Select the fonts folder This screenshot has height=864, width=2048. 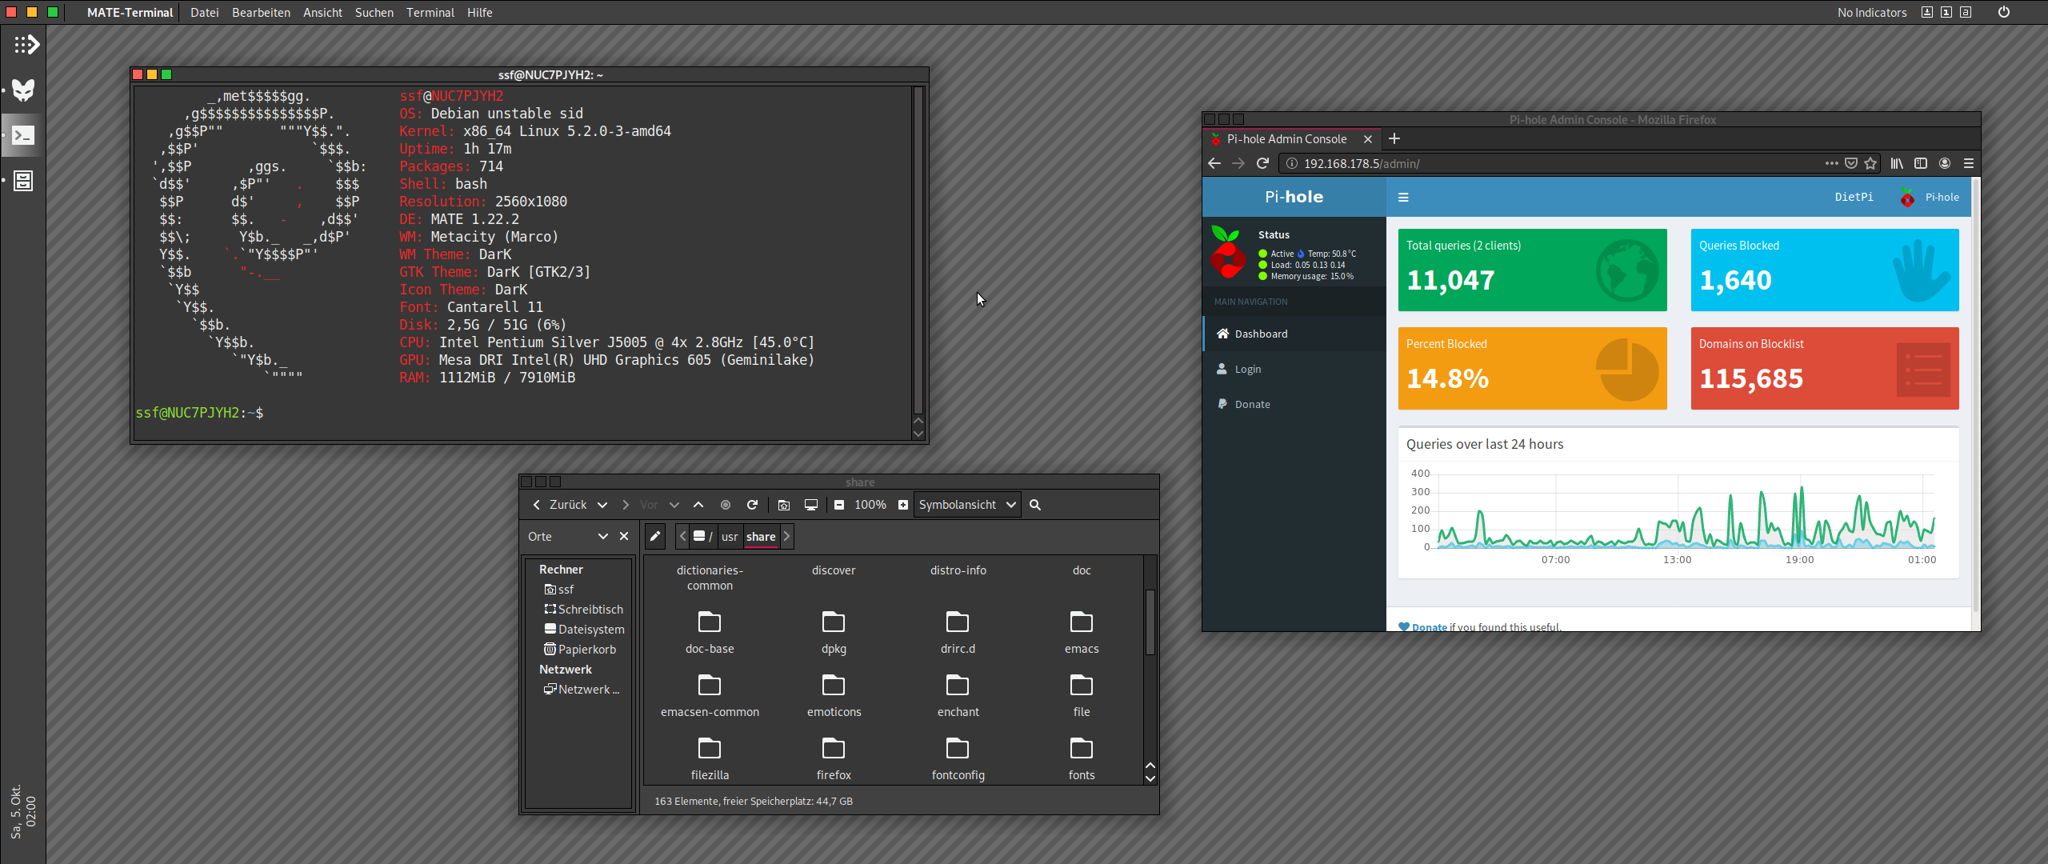click(1082, 759)
